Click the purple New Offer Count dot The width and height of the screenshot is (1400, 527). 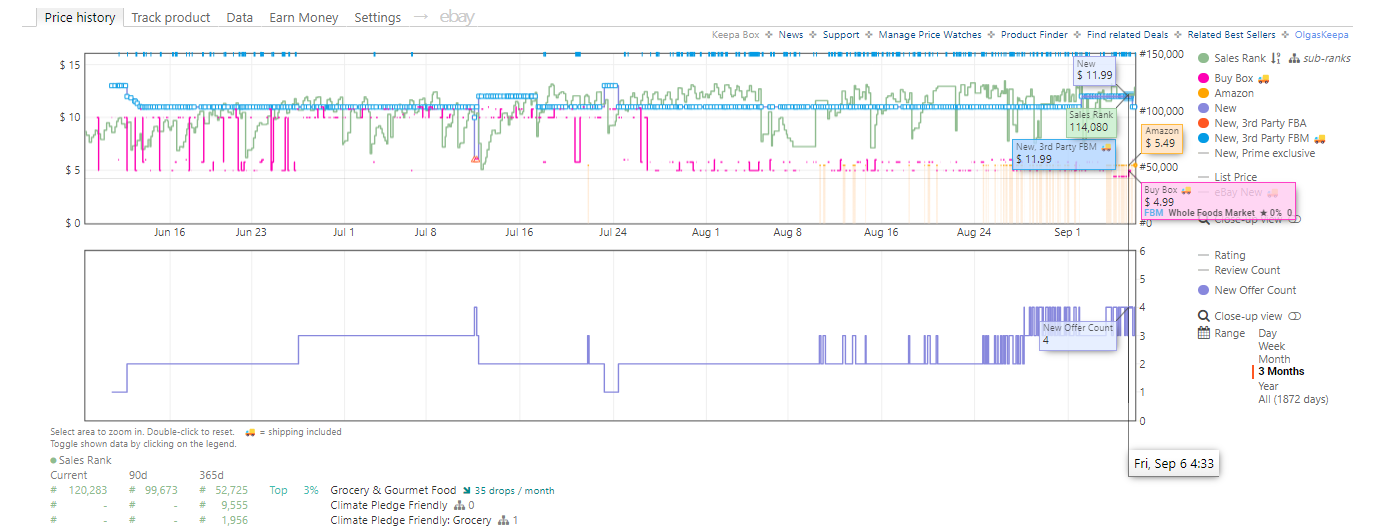pos(1203,290)
